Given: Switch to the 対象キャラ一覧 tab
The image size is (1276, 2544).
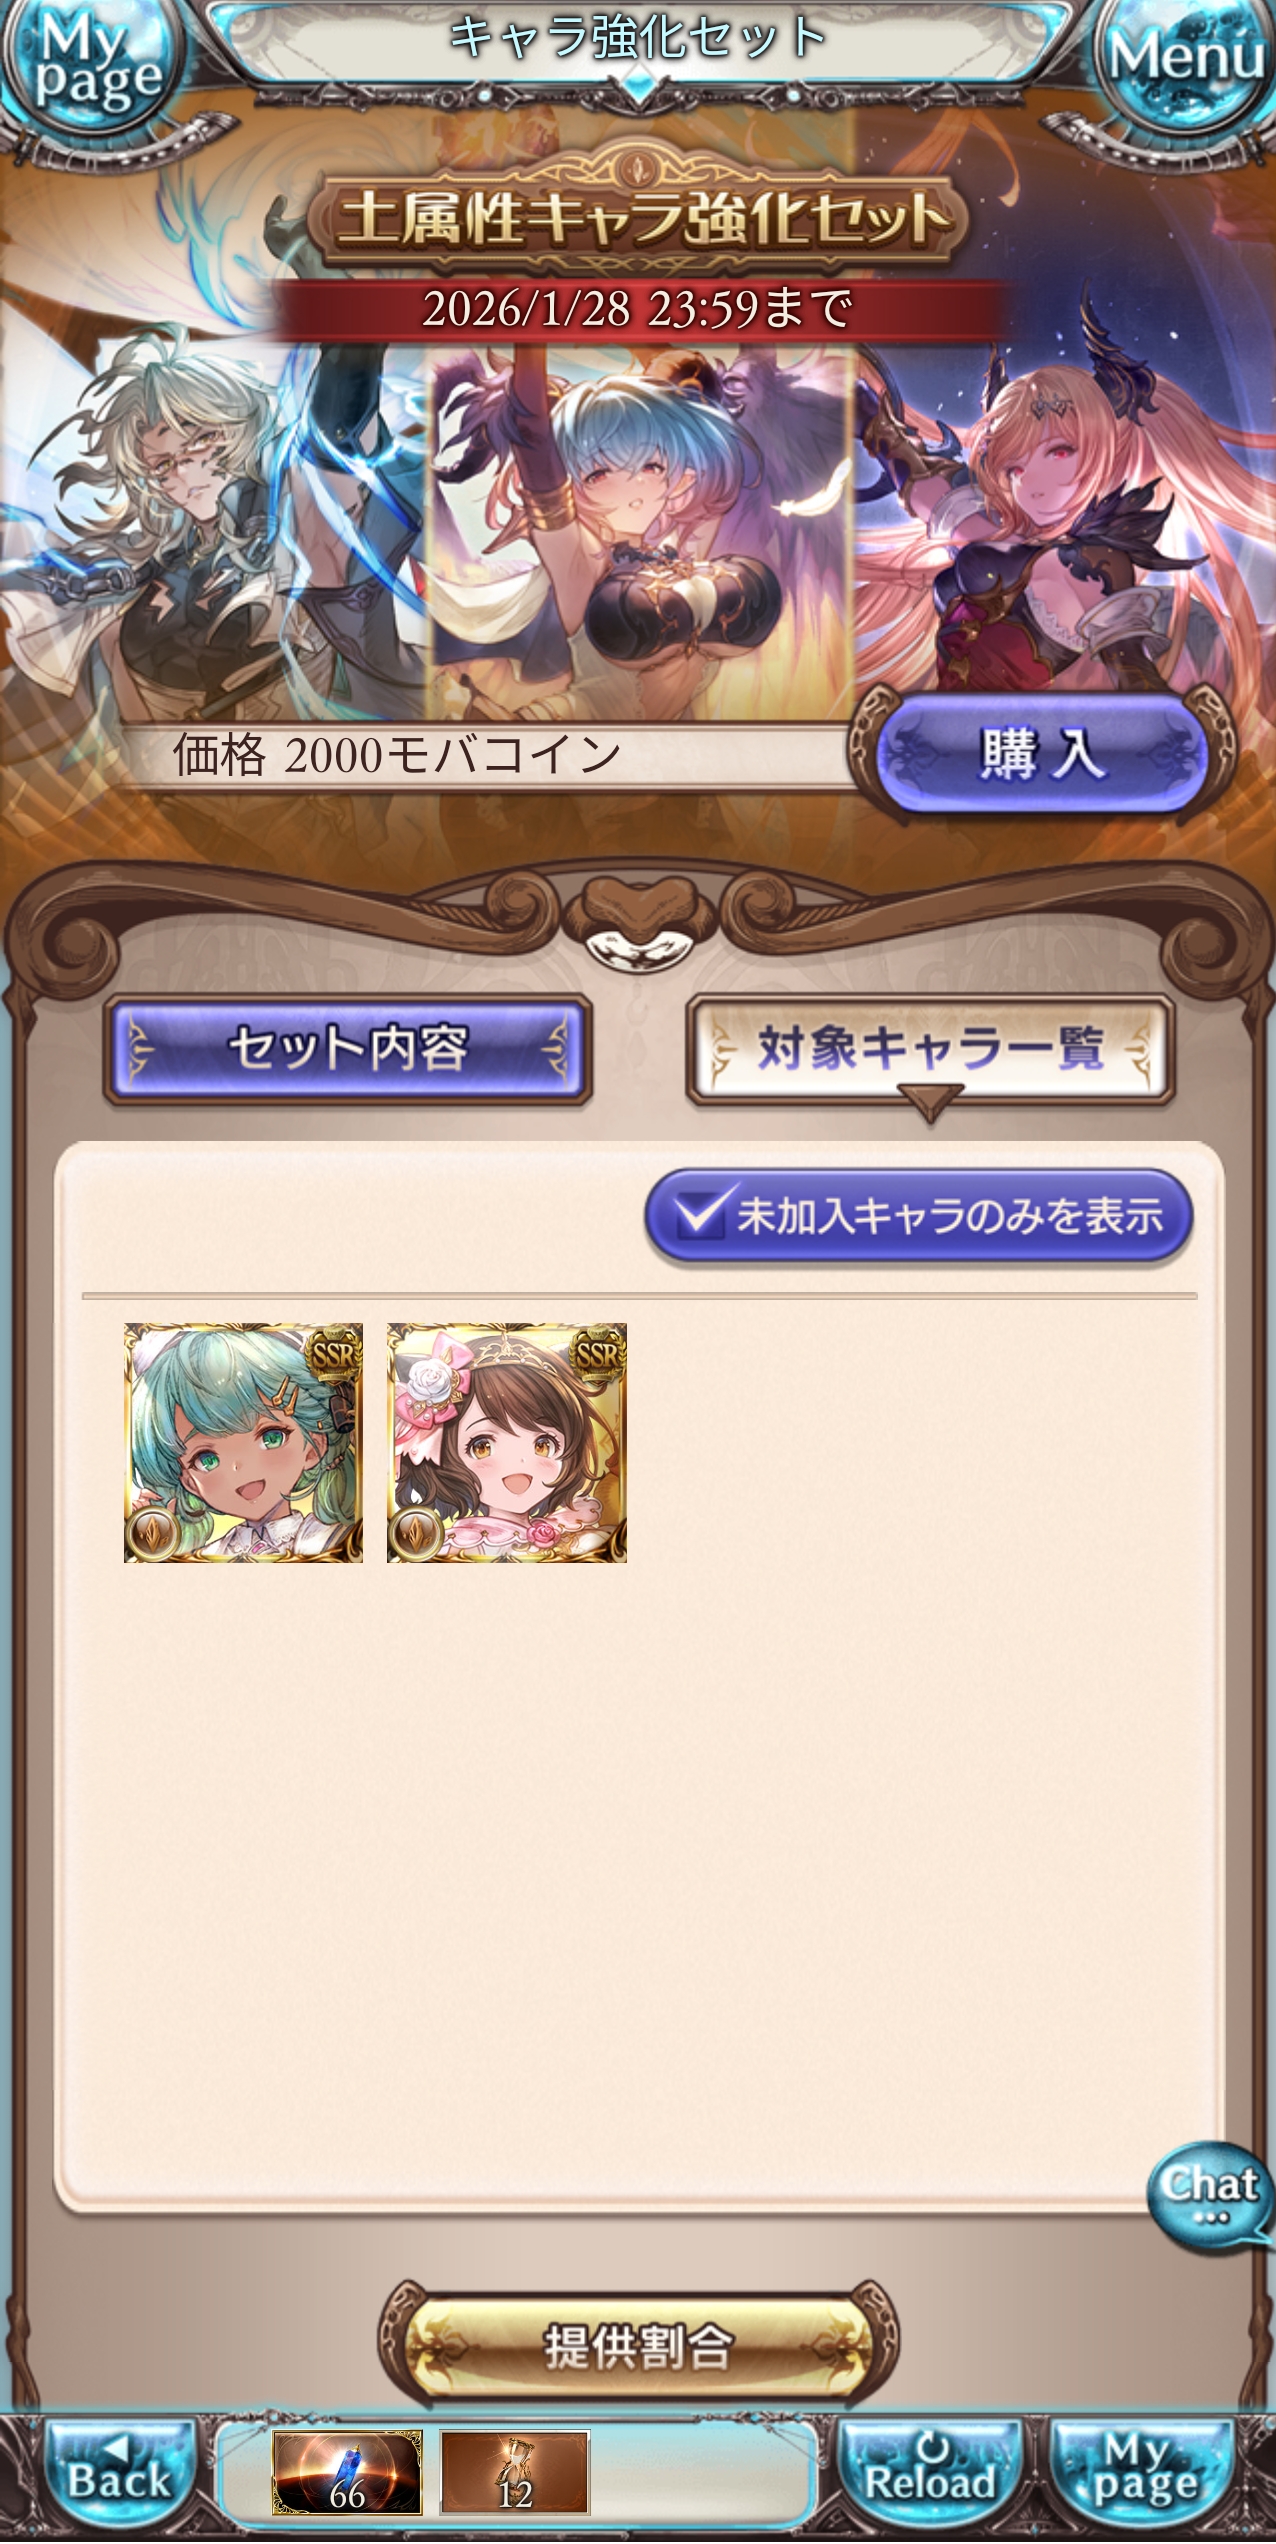Looking at the screenshot, I should coord(930,1049).
